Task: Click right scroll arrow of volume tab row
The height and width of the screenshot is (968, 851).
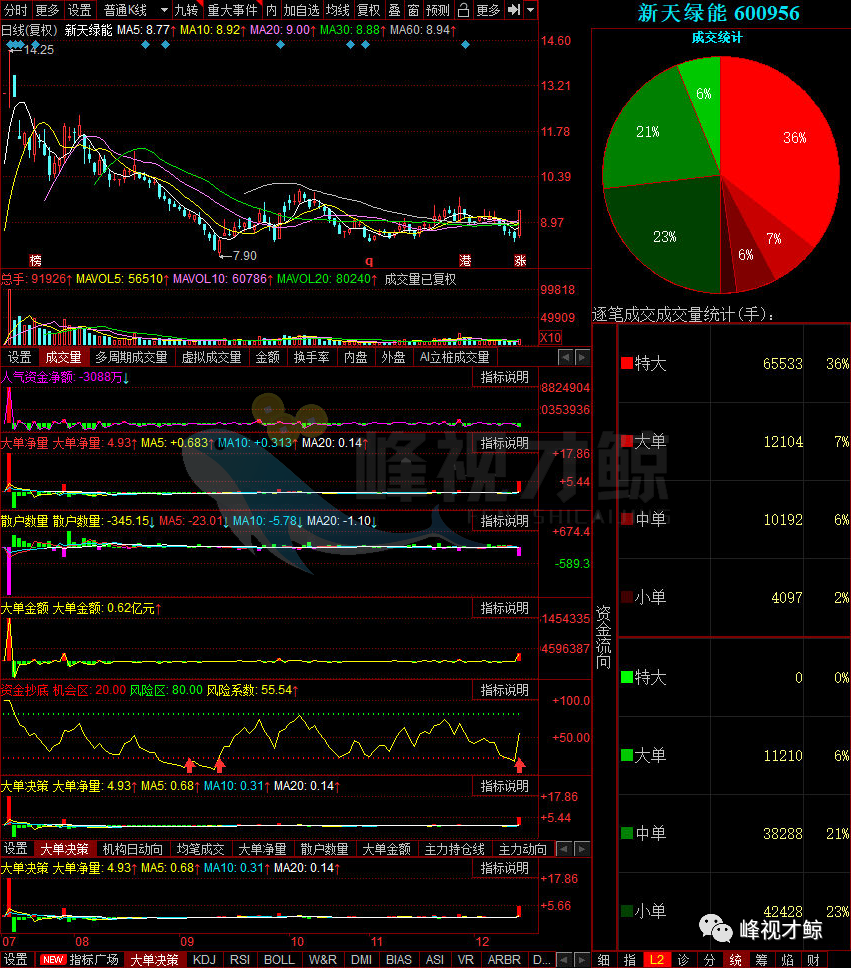Action: pyautogui.click(x=582, y=357)
